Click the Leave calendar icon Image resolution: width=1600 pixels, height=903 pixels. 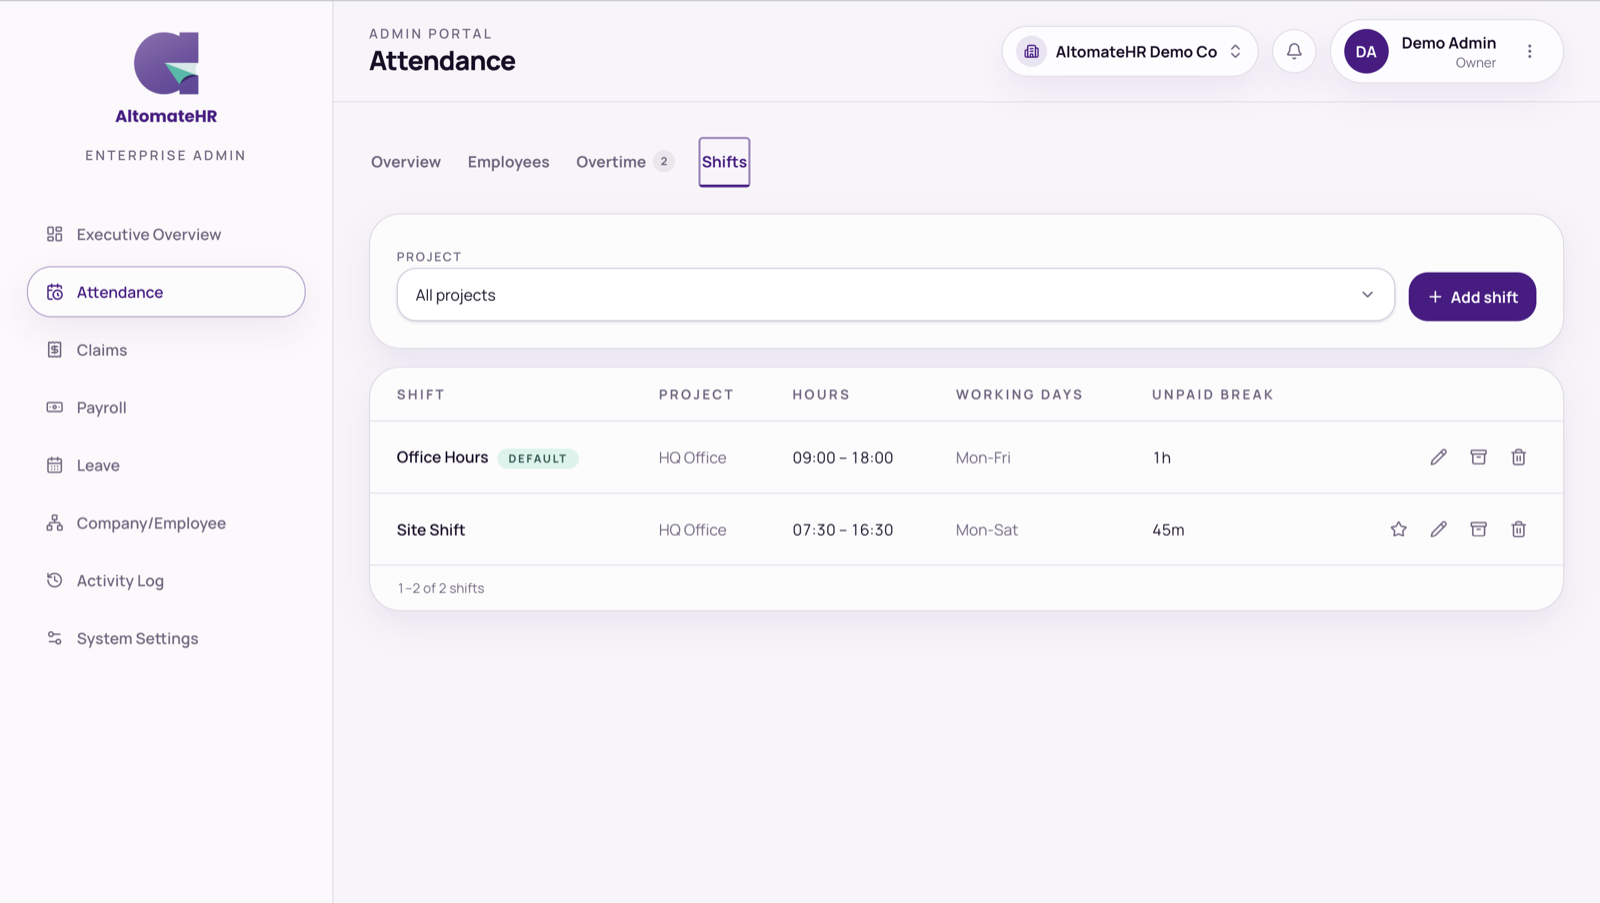coord(55,465)
